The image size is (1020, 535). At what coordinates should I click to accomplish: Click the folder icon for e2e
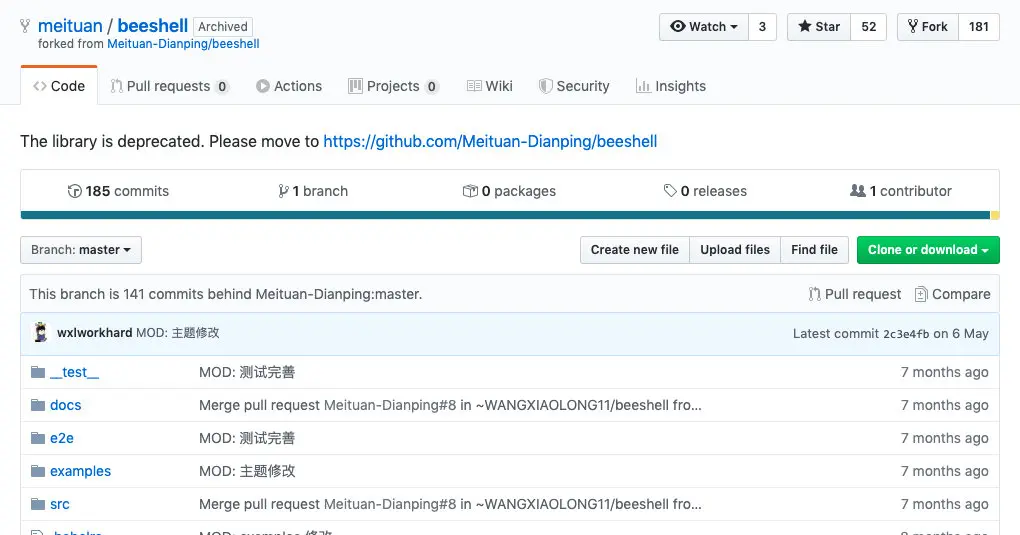[38, 438]
